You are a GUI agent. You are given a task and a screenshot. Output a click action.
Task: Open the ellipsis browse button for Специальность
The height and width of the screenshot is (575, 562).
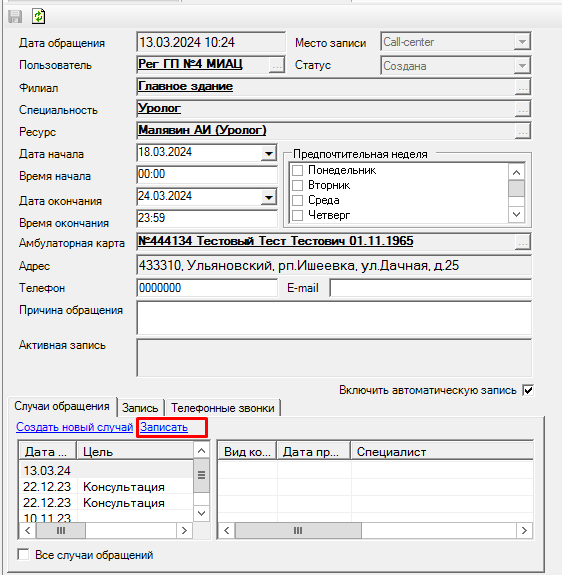click(x=523, y=109)
